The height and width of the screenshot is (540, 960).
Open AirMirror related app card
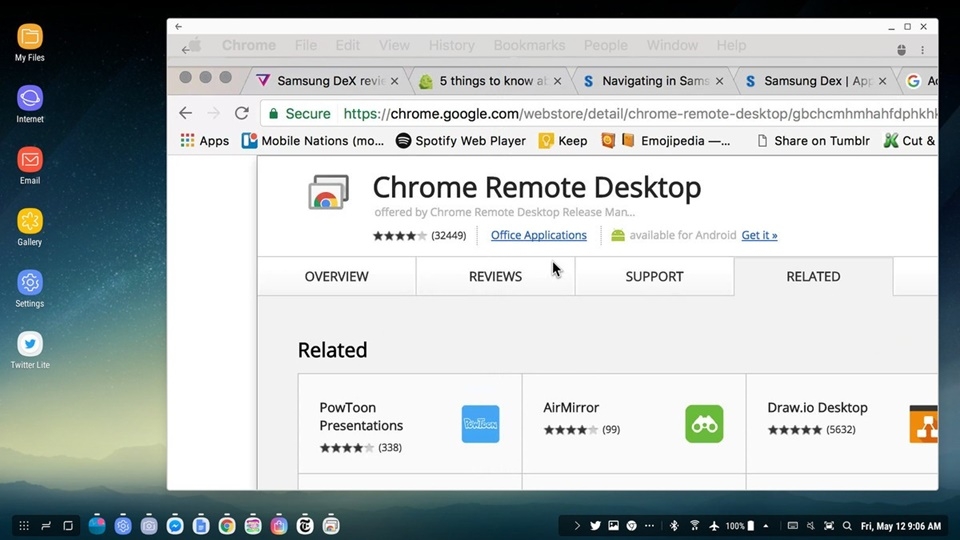coord(634,424)
